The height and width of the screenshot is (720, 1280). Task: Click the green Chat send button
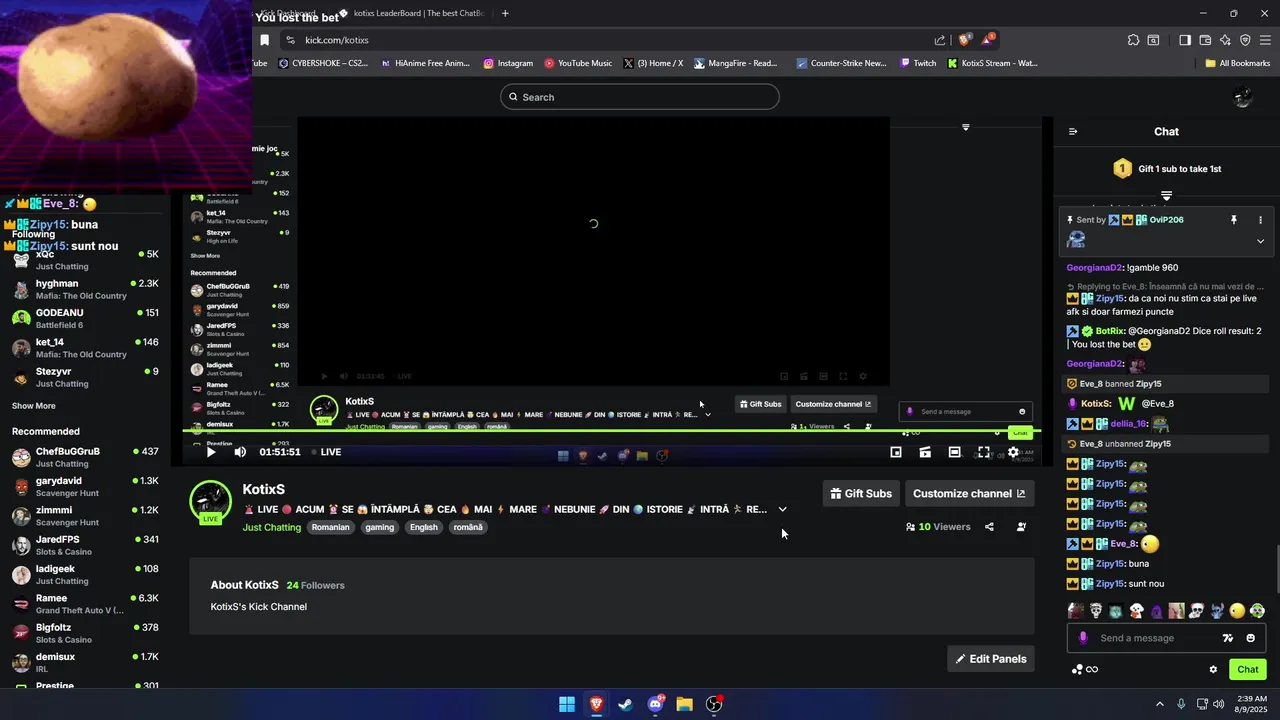[1248, 670]
